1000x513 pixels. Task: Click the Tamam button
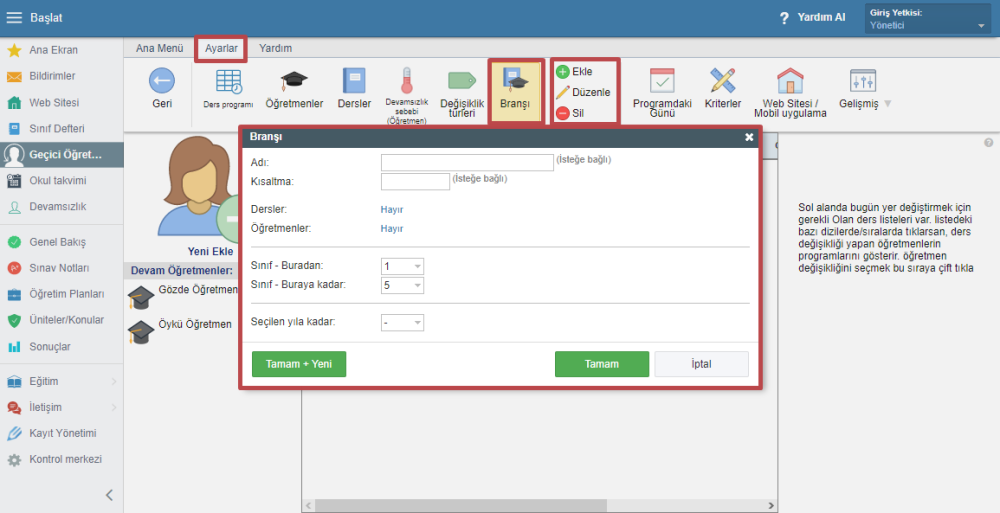pyautogui.click(x=602, y=364)
